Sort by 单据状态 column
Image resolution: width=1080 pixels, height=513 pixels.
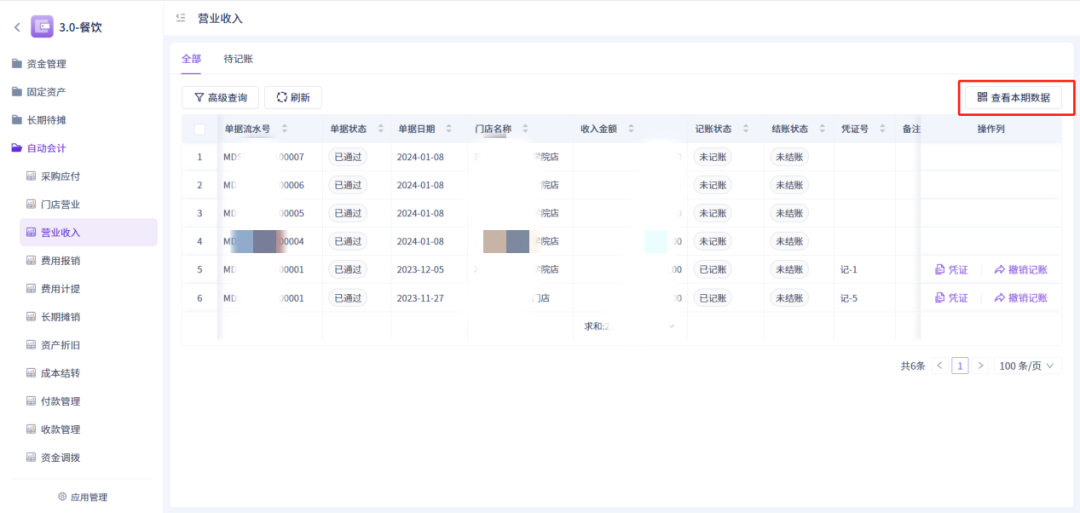380,129
